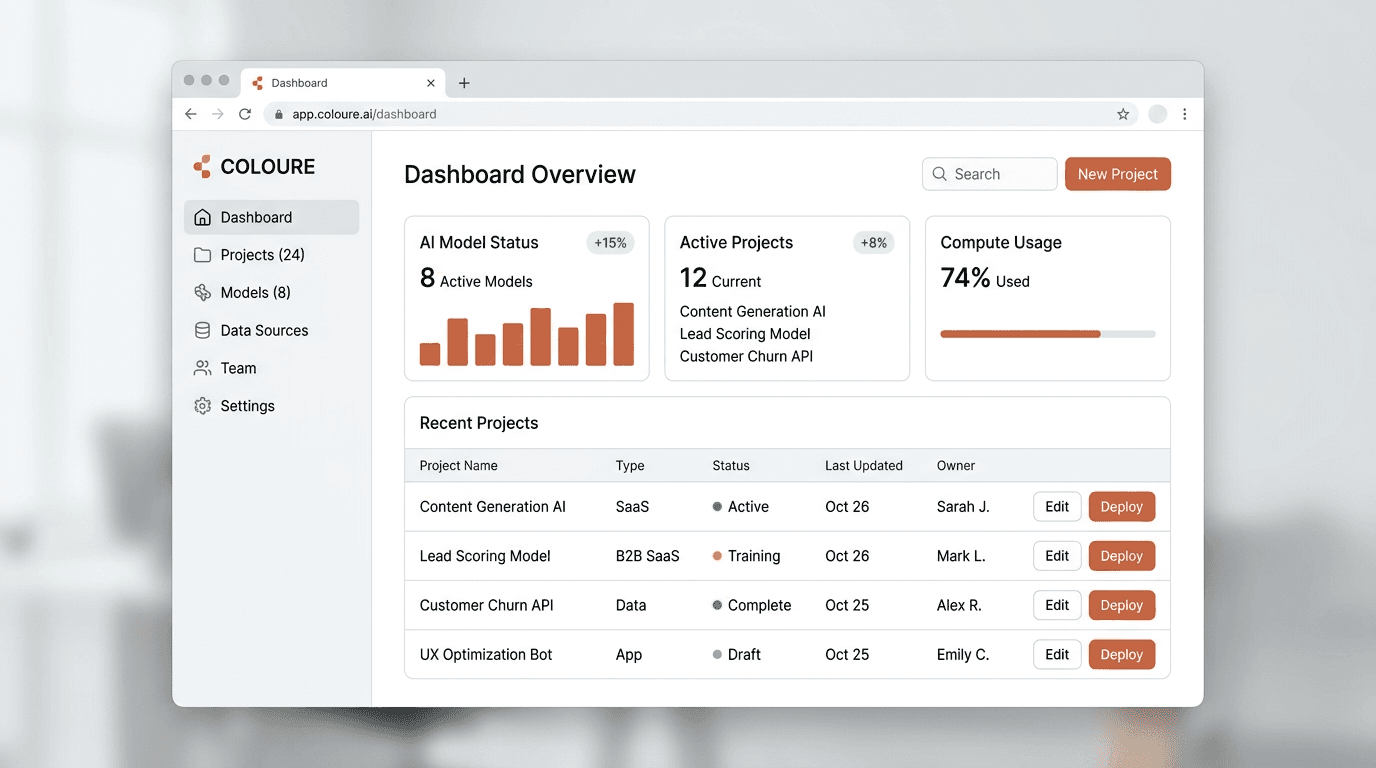This screenshot has width=1376, height=768.
Task: Open Projects (24) in the sidebar
Action: pyautogui.click(x=271, y=255)
